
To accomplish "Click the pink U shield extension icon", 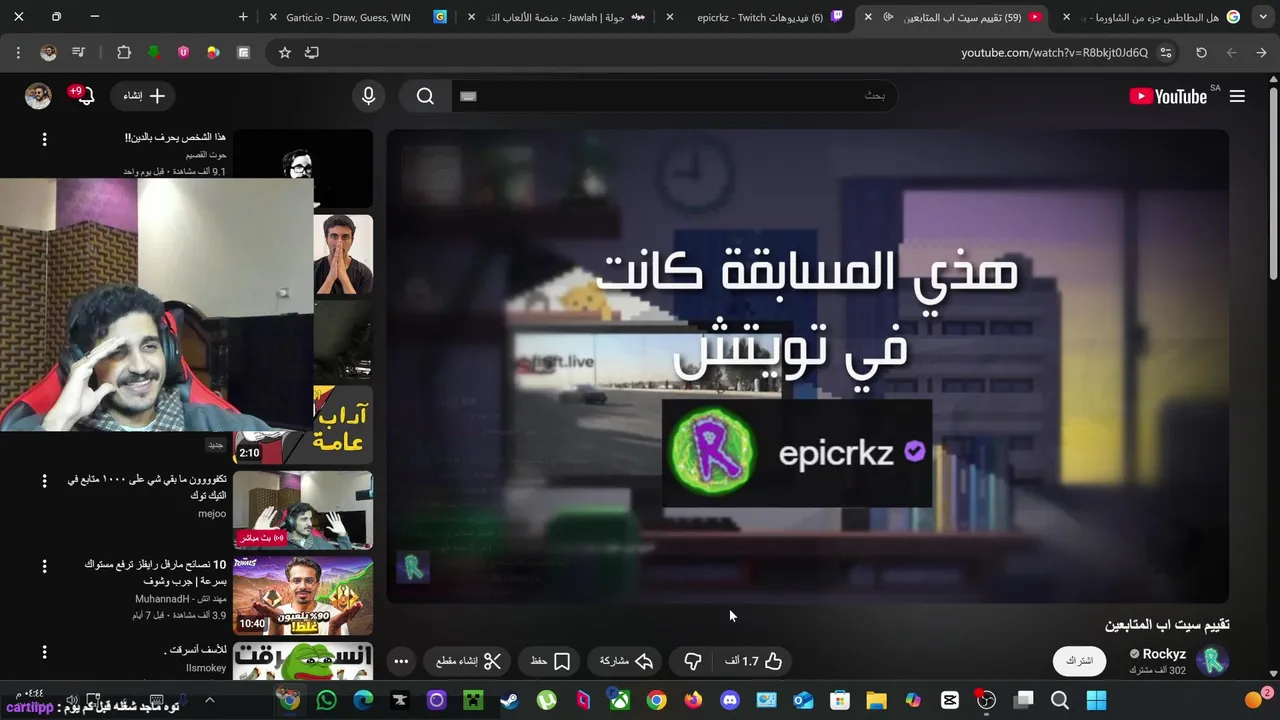I will pos(183,53).
